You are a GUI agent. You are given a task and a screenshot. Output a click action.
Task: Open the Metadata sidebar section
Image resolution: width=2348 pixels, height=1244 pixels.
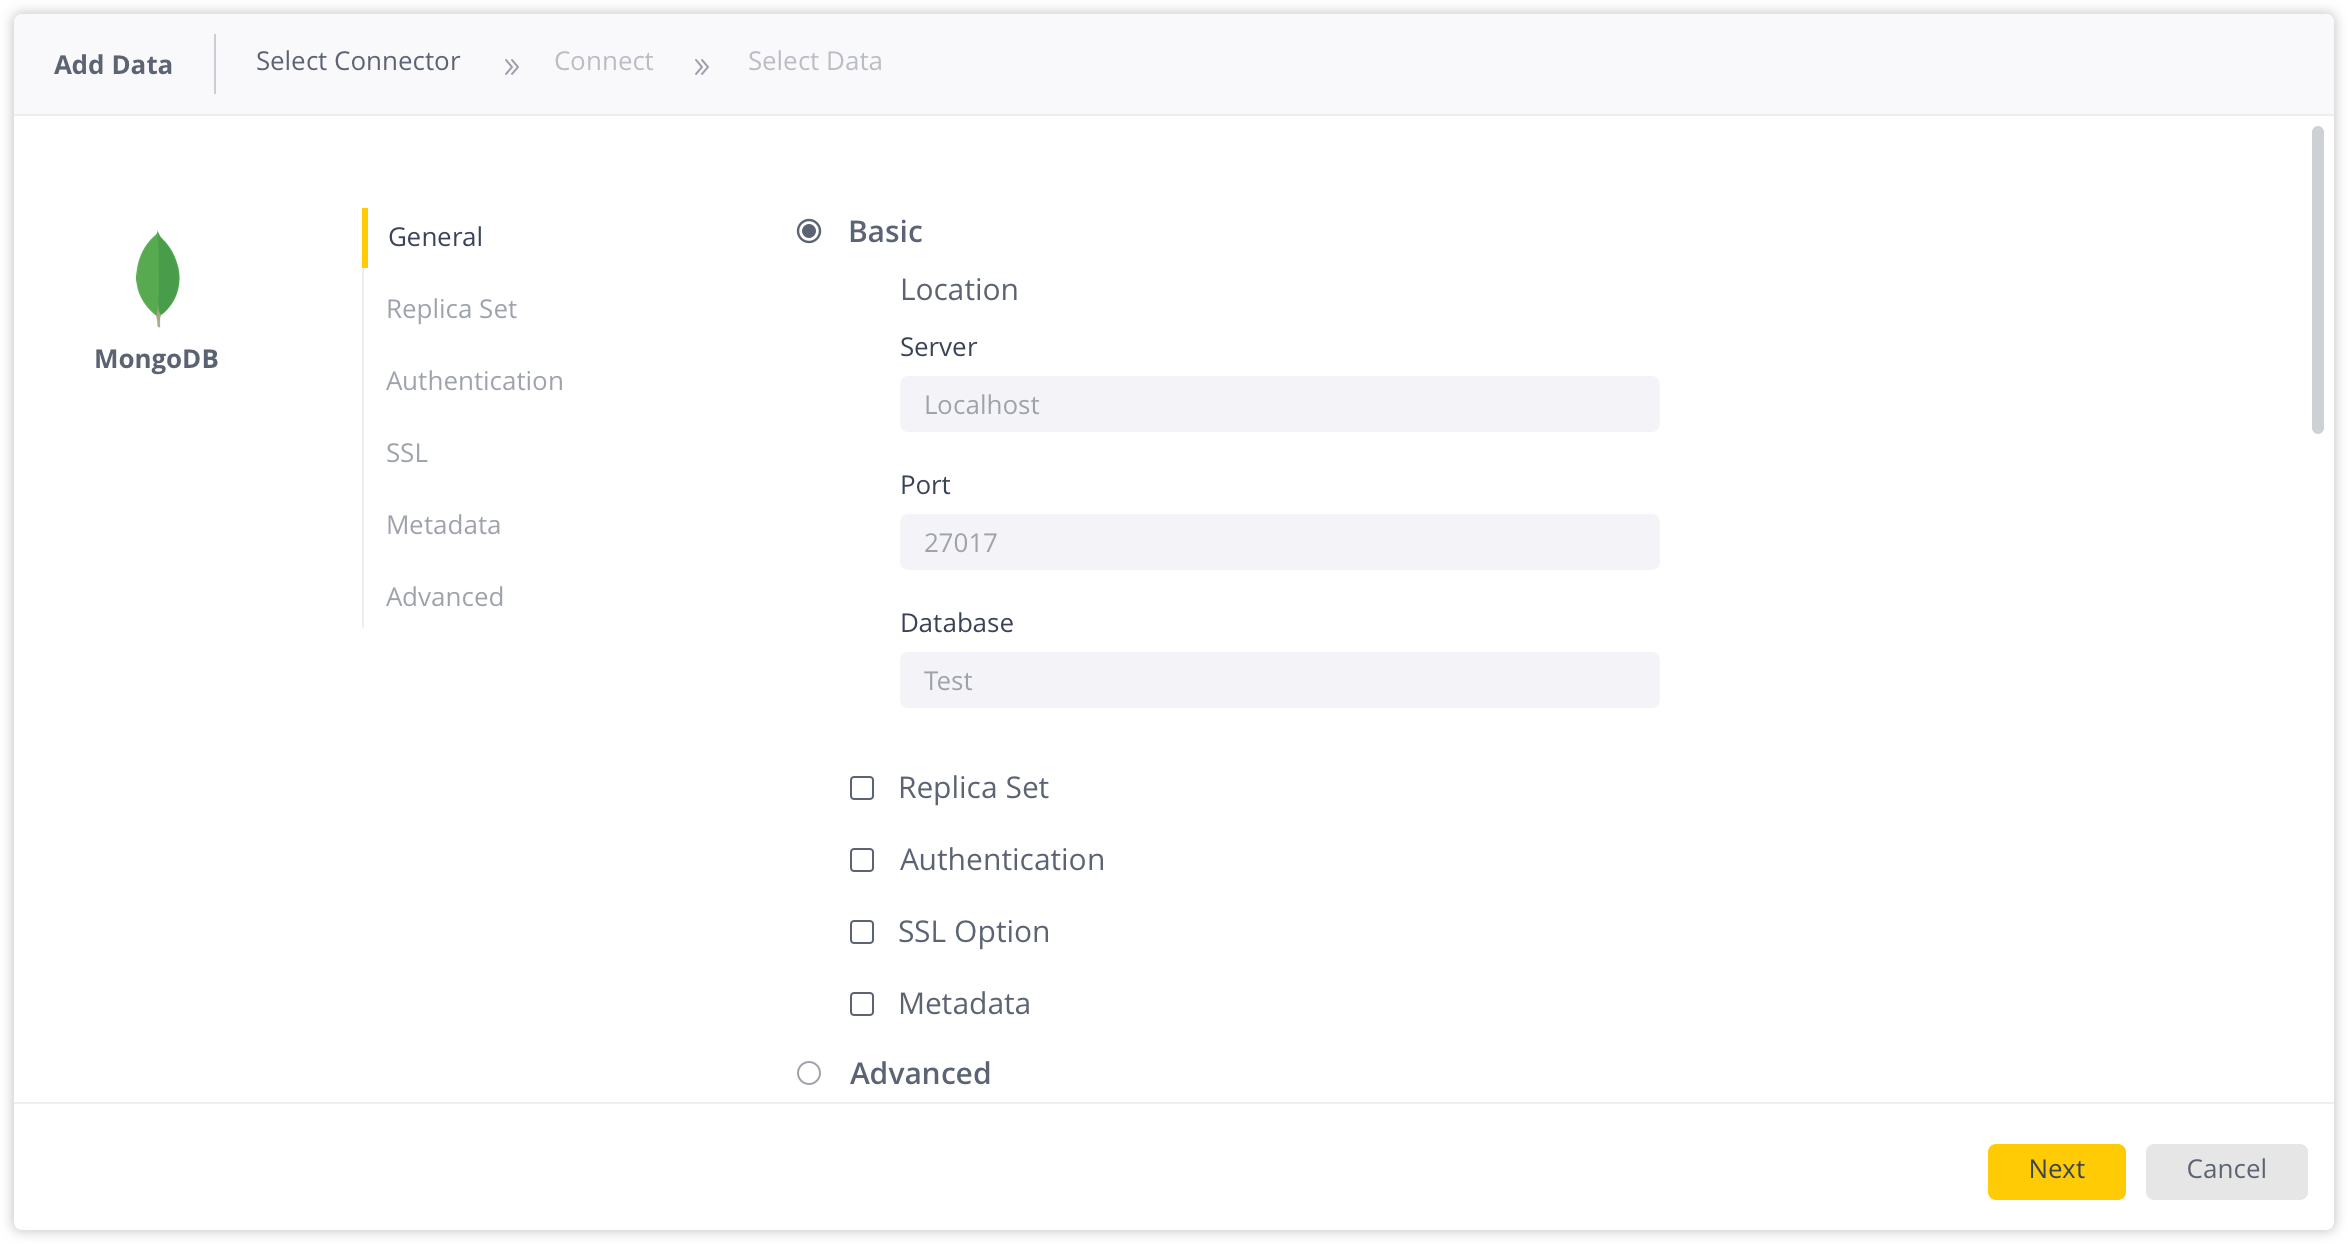point(443,525)
